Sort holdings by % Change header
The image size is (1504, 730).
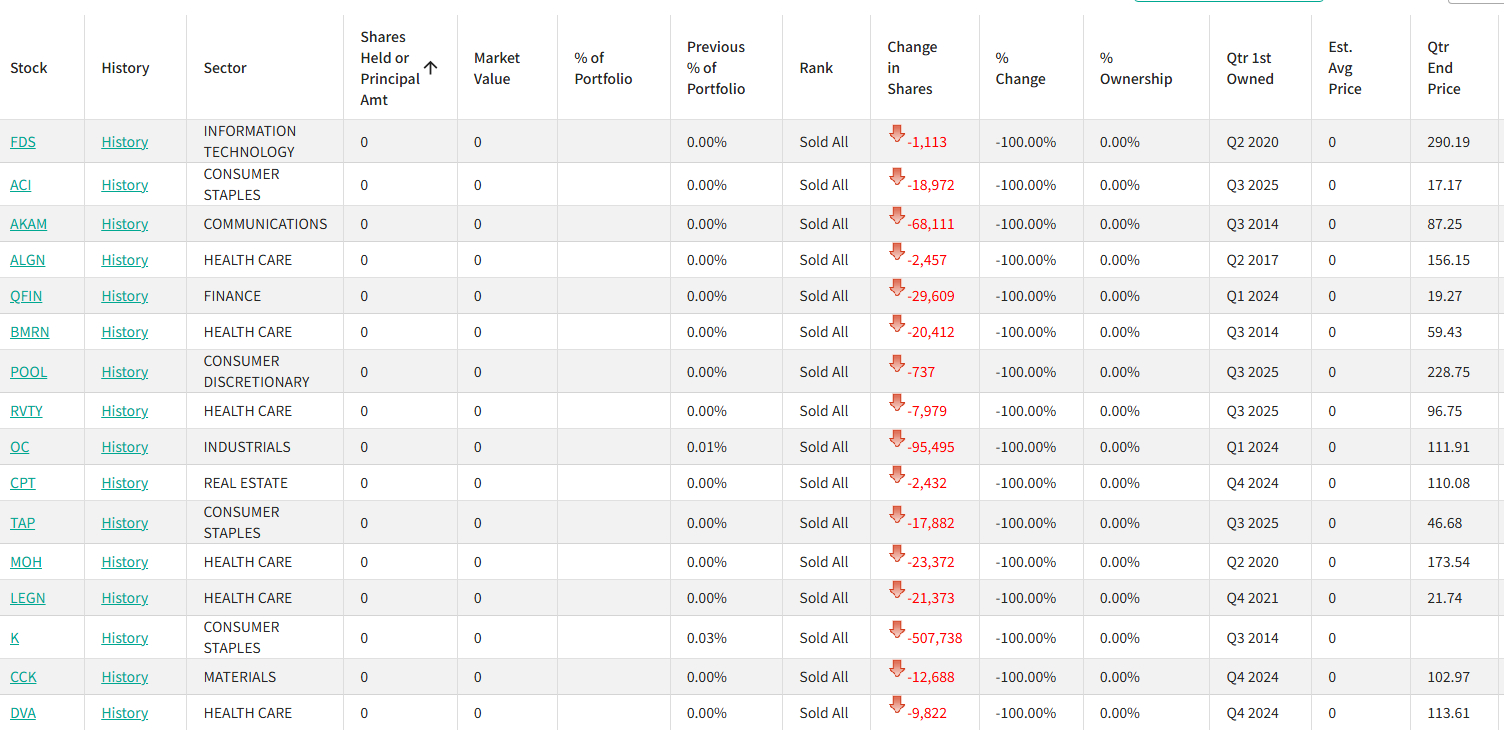[1020, 68]
